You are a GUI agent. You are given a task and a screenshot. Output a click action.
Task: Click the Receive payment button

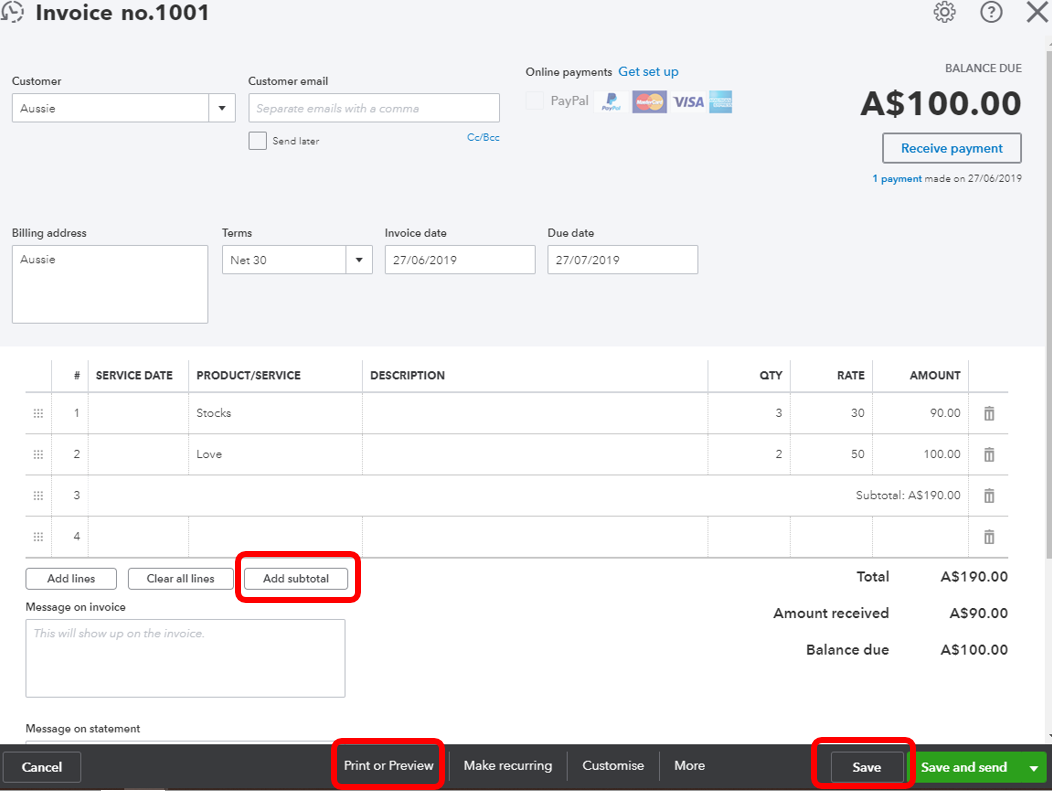[x=951, y=148]
